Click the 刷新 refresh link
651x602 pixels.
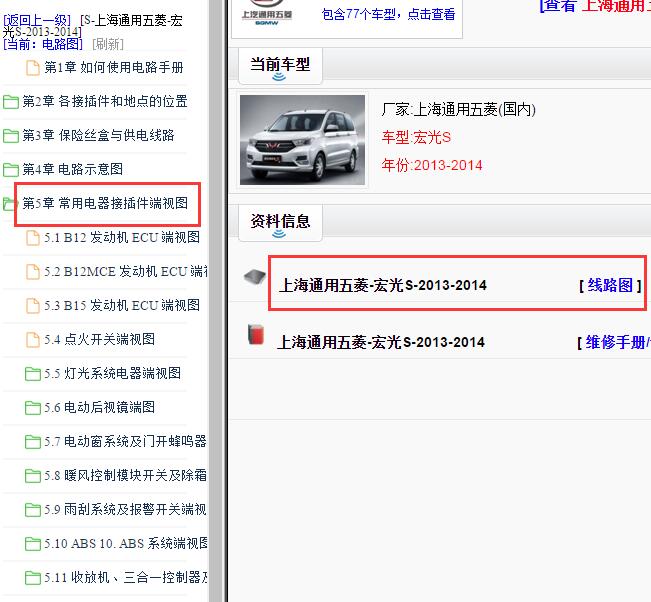pos(108,44)
